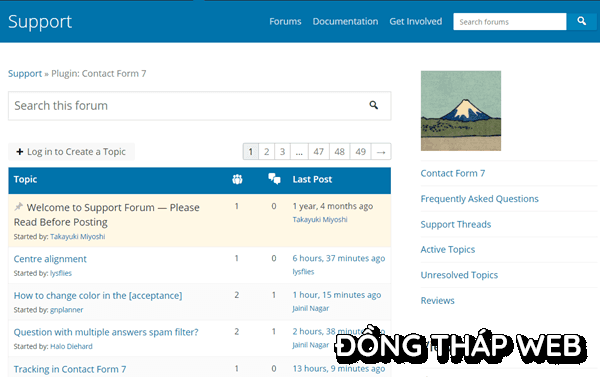Click the header search magnifier button
The height and width of the screenshot is (377, 600).
pyautogui.click(x=582, y=21)
